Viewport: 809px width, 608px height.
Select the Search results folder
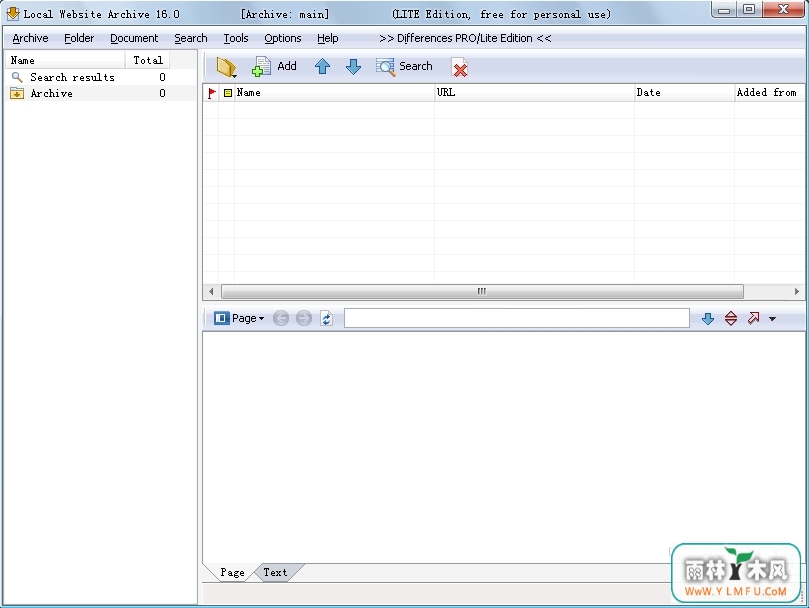[72, 77]
